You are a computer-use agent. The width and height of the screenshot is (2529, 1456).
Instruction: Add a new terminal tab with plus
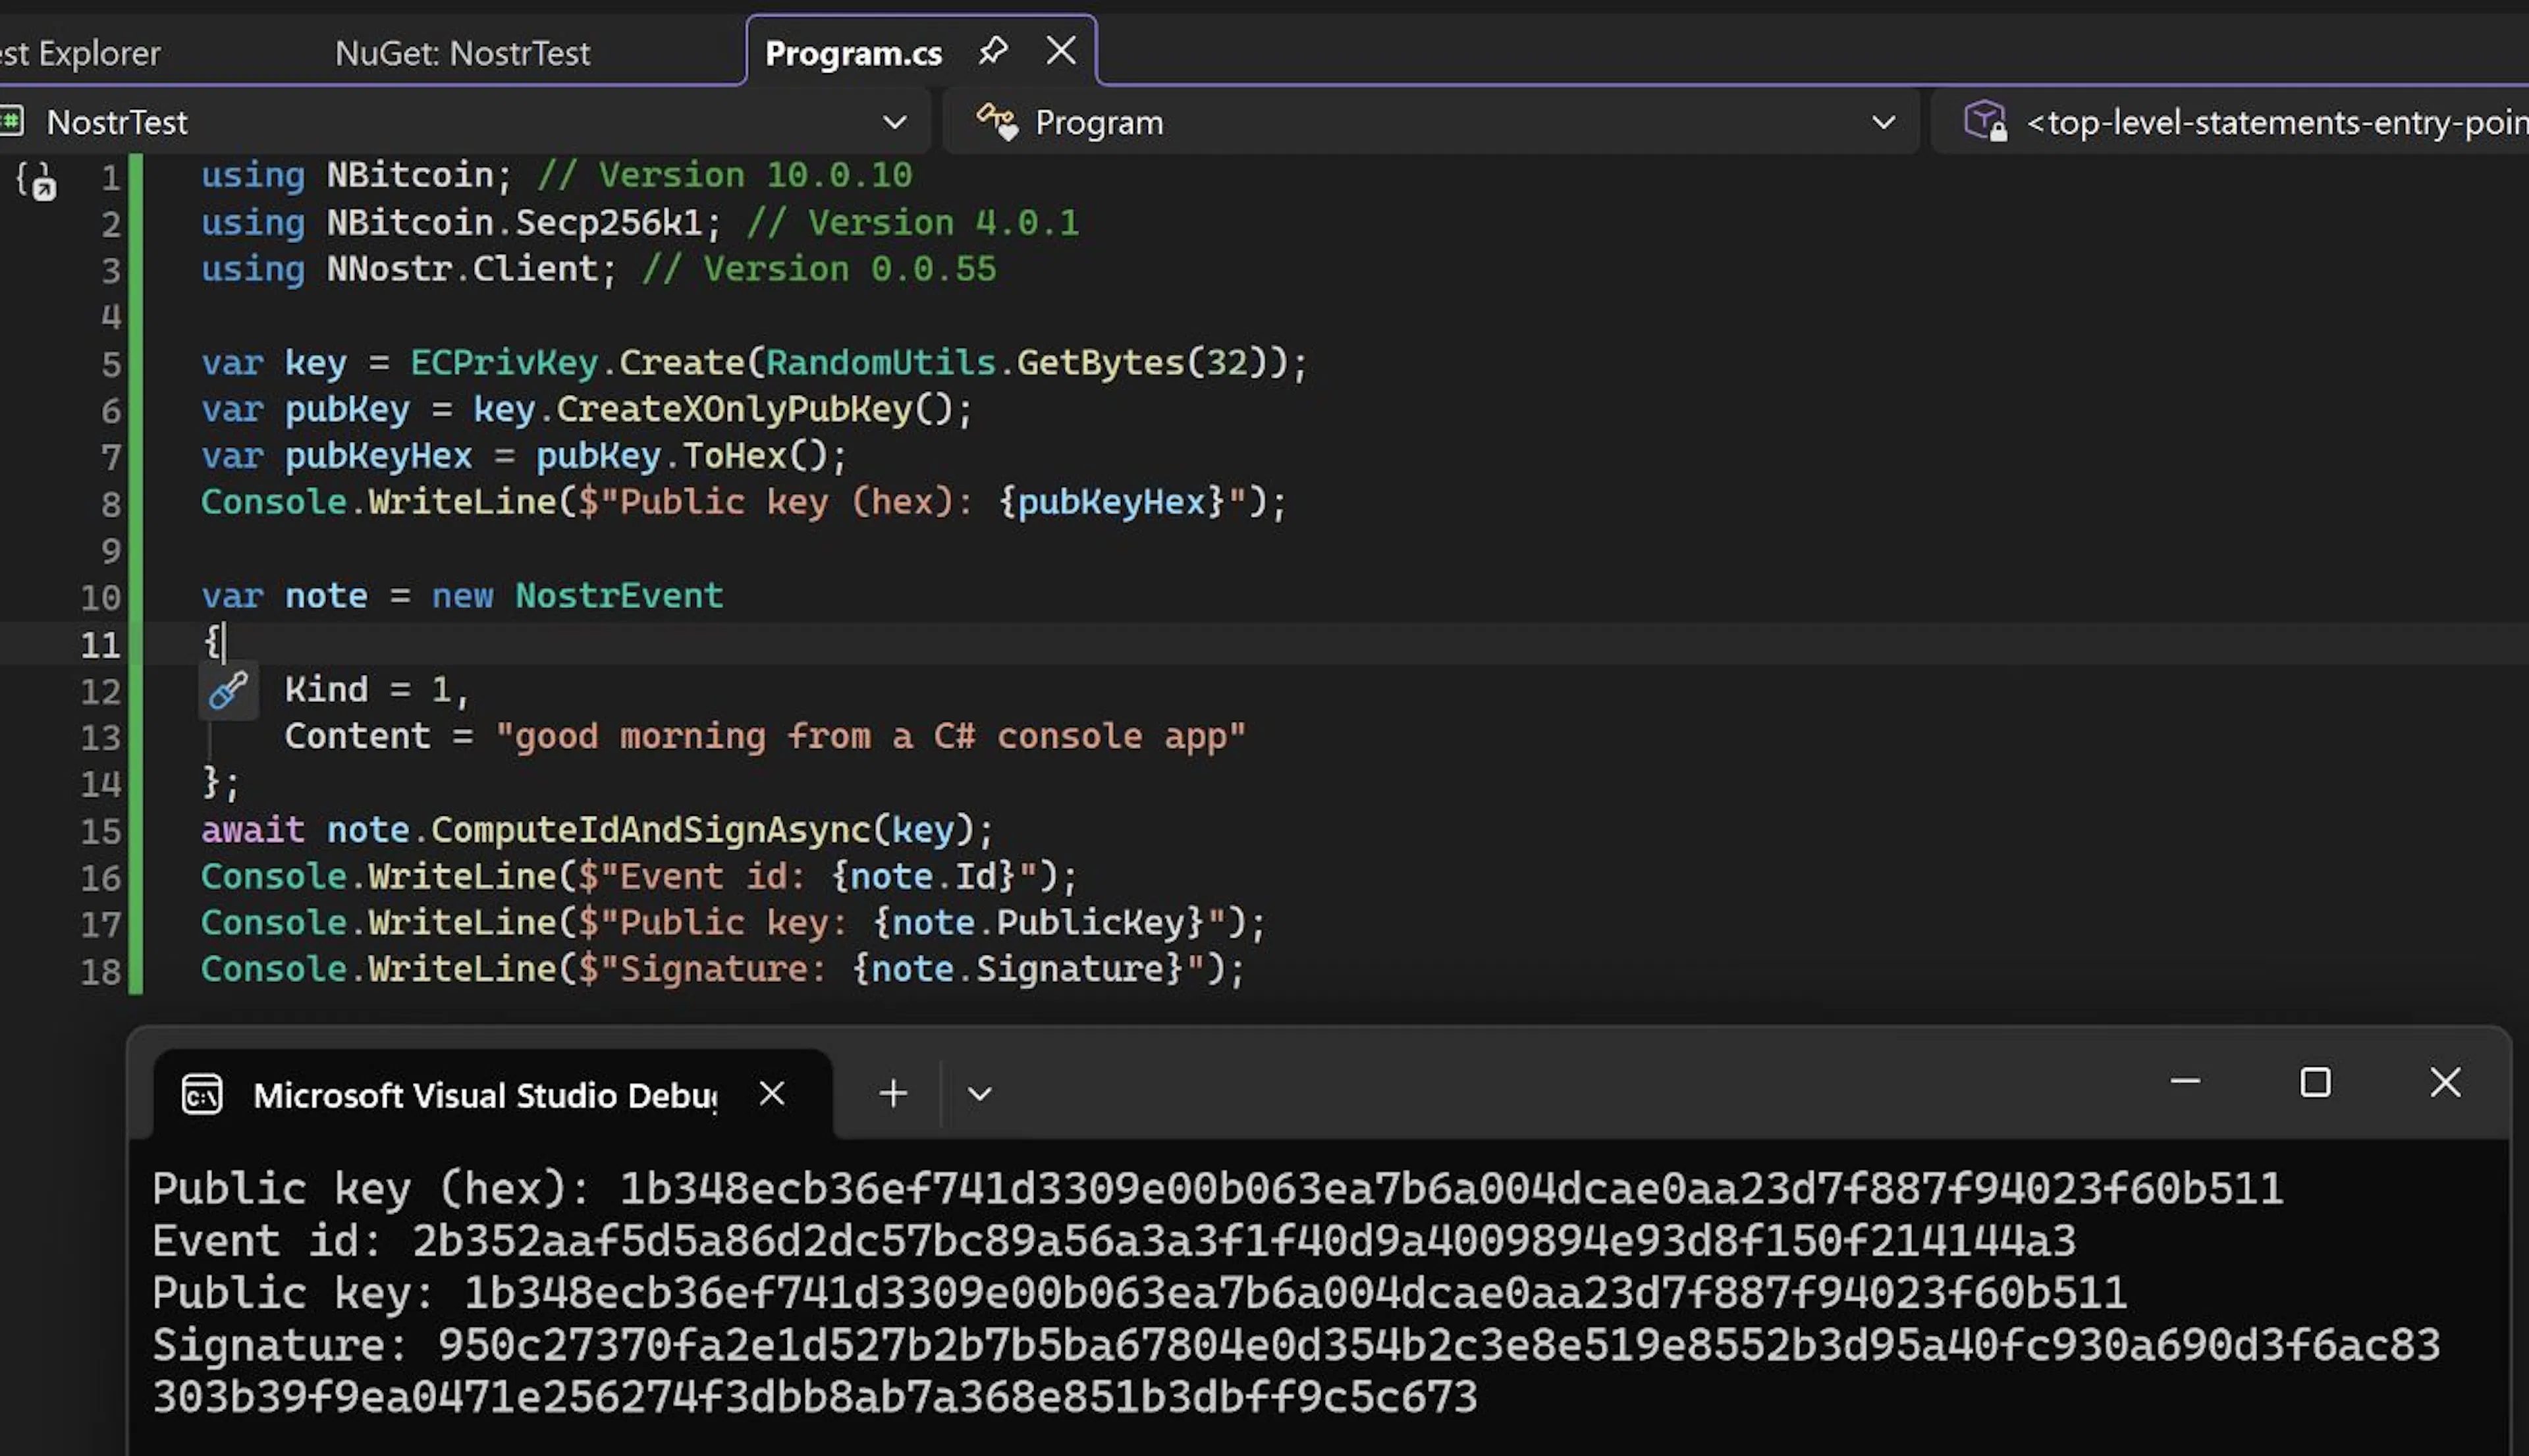pyautogui.click(x=893, y=1093)
